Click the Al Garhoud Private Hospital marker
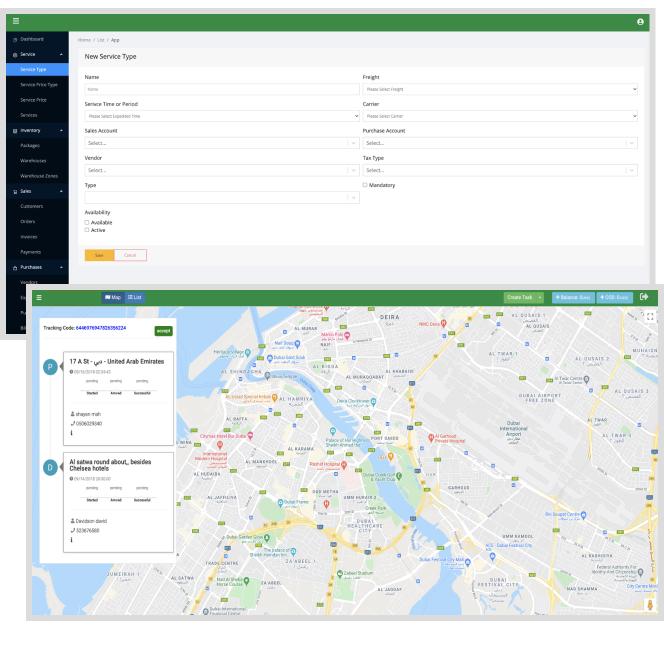 [431, 437]
